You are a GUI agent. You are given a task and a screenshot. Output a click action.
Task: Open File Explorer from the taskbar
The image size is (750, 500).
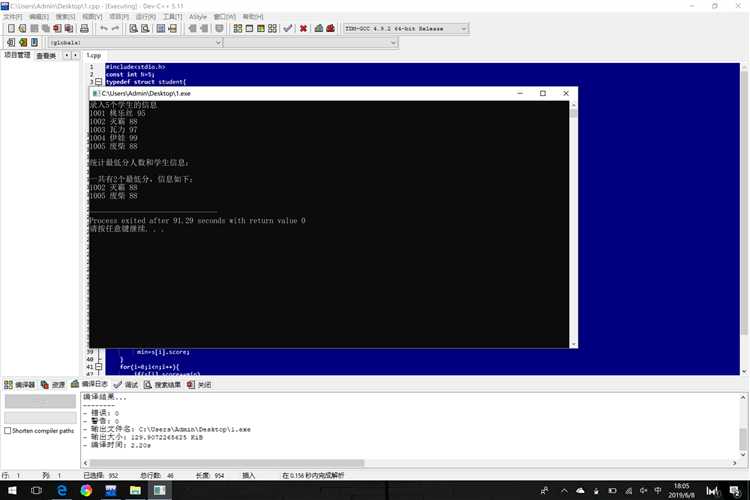point(135,490)
